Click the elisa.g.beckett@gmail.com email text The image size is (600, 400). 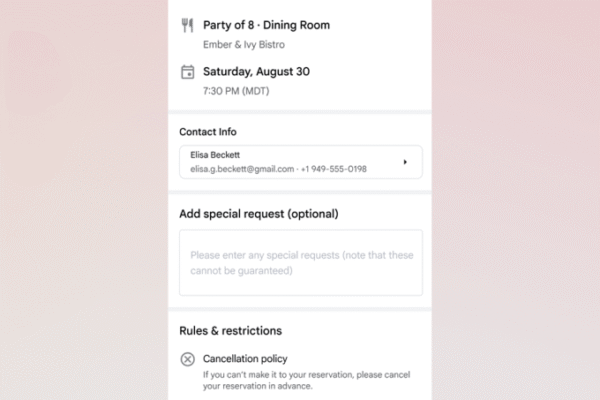[242, 169]
